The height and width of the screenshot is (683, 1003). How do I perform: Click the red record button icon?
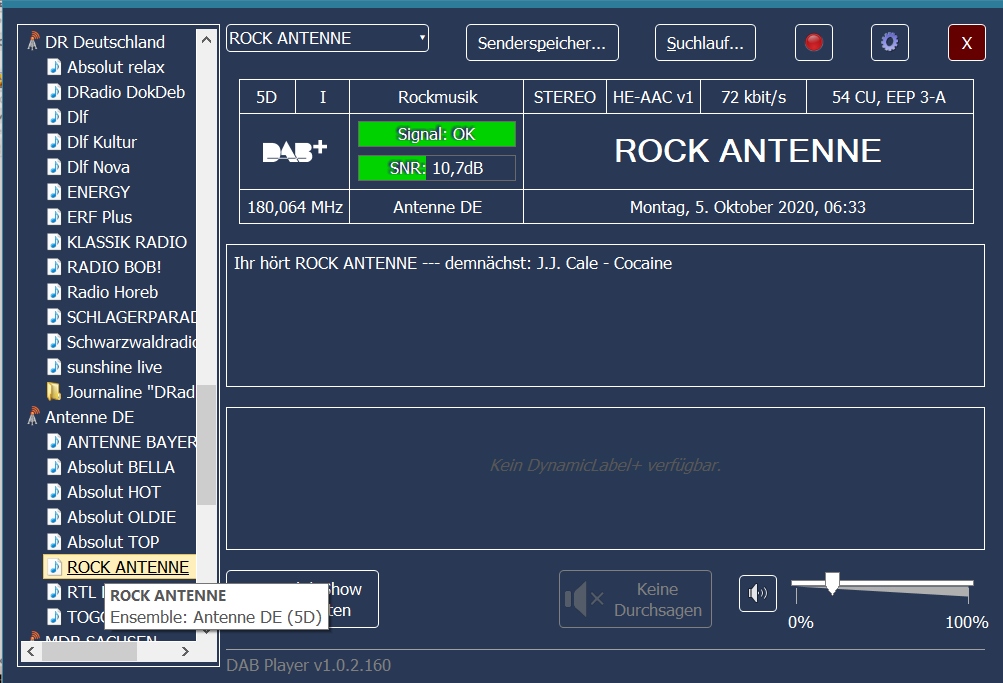(x=814, y=43)
